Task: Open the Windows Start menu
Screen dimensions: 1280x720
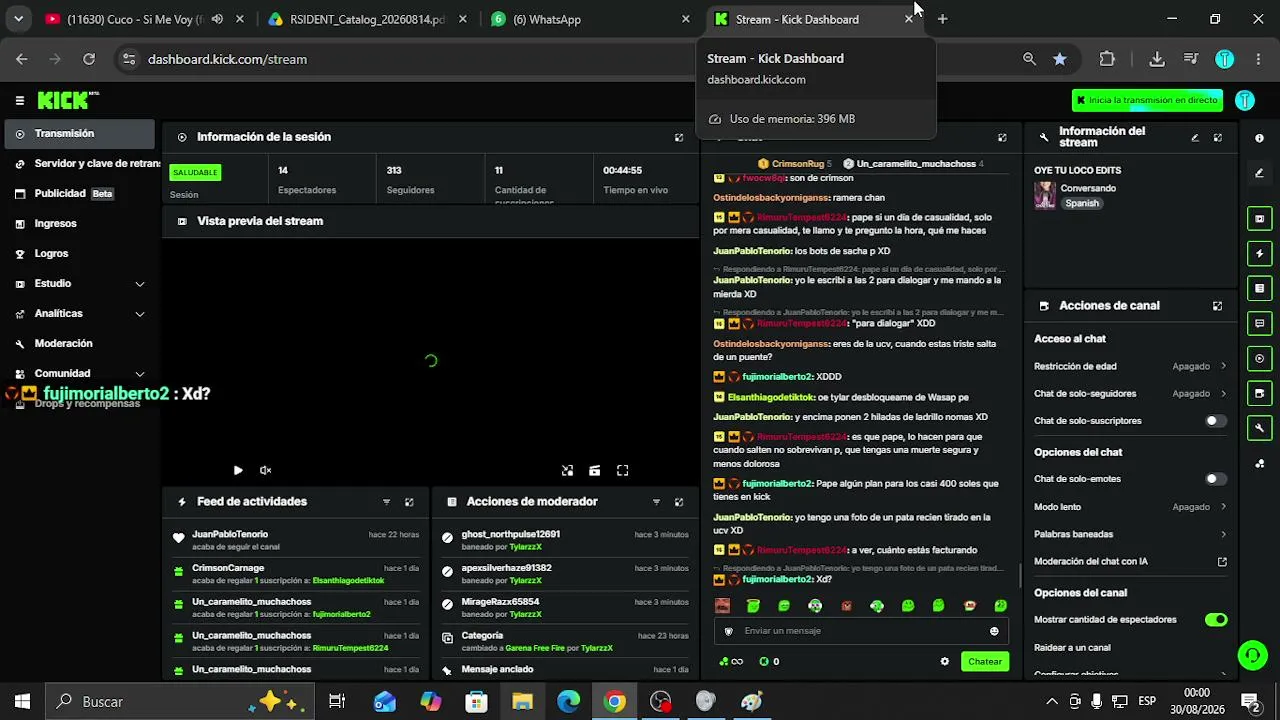Action: (x=23, y=702)
